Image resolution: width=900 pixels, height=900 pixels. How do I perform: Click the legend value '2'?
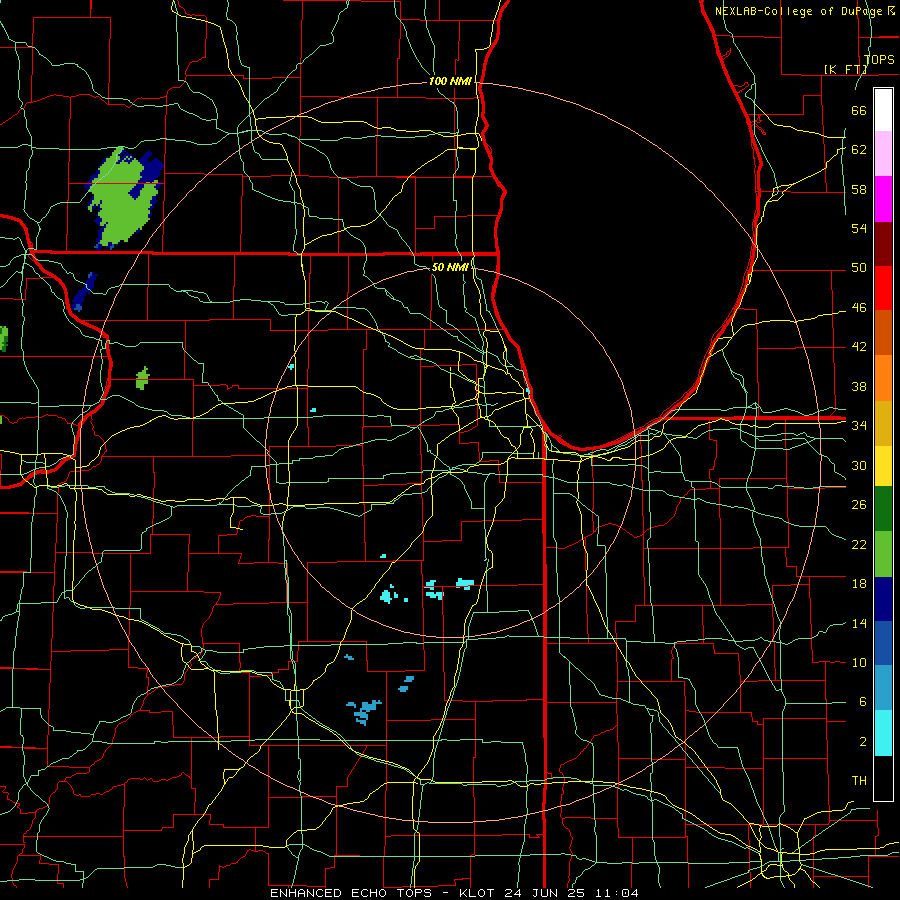coord(862,741)
